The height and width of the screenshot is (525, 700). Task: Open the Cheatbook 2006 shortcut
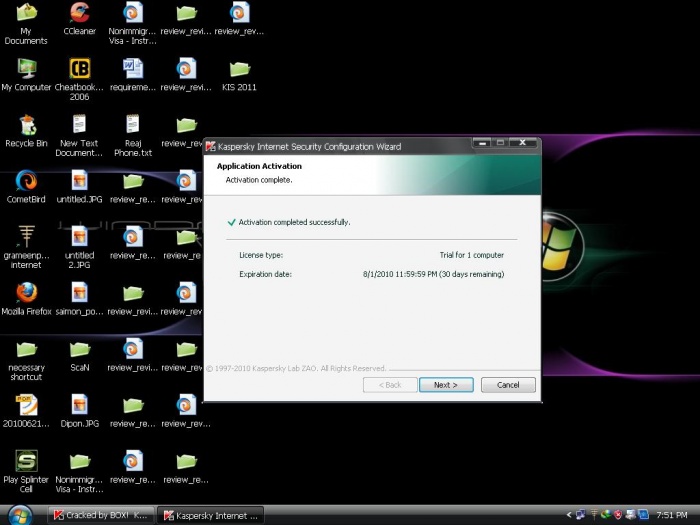click(x=79, y=79)
